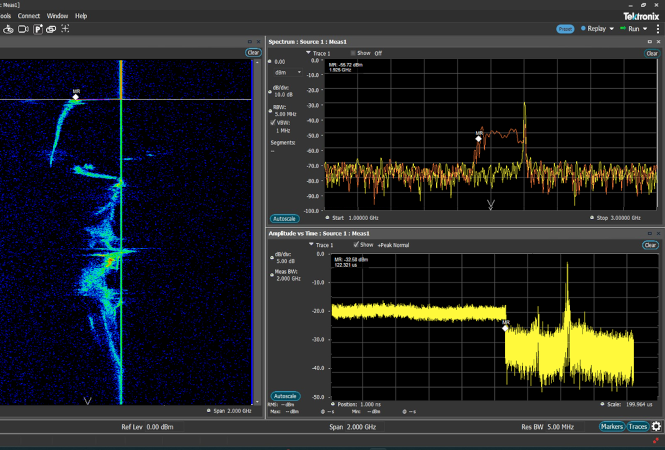This screenshot has height=450, width=665.
Task: Open the three-dot overflow menu
Action: pos(658,29)
